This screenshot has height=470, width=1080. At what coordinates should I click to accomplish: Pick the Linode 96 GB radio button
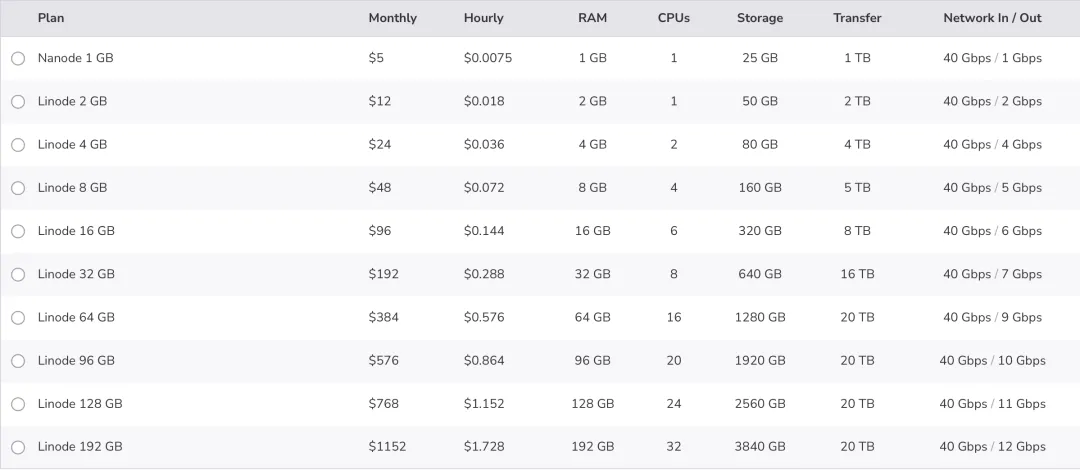tap(18, 361)
